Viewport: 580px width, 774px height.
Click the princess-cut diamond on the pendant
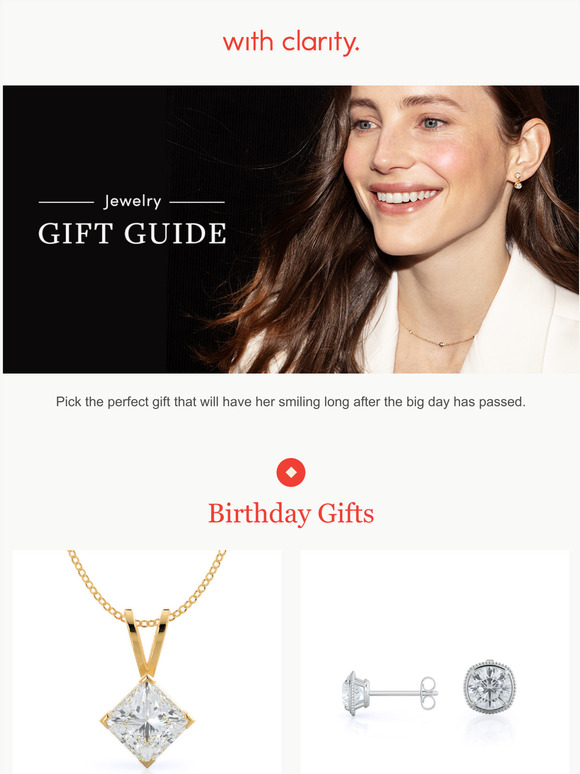[x=147, y=719]
